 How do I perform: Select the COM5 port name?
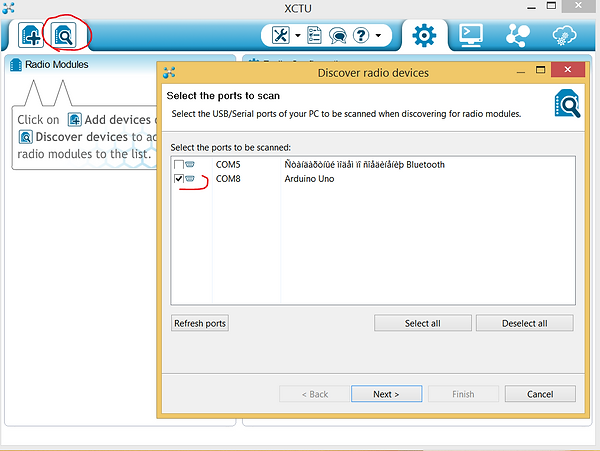(x=228, y=165)
